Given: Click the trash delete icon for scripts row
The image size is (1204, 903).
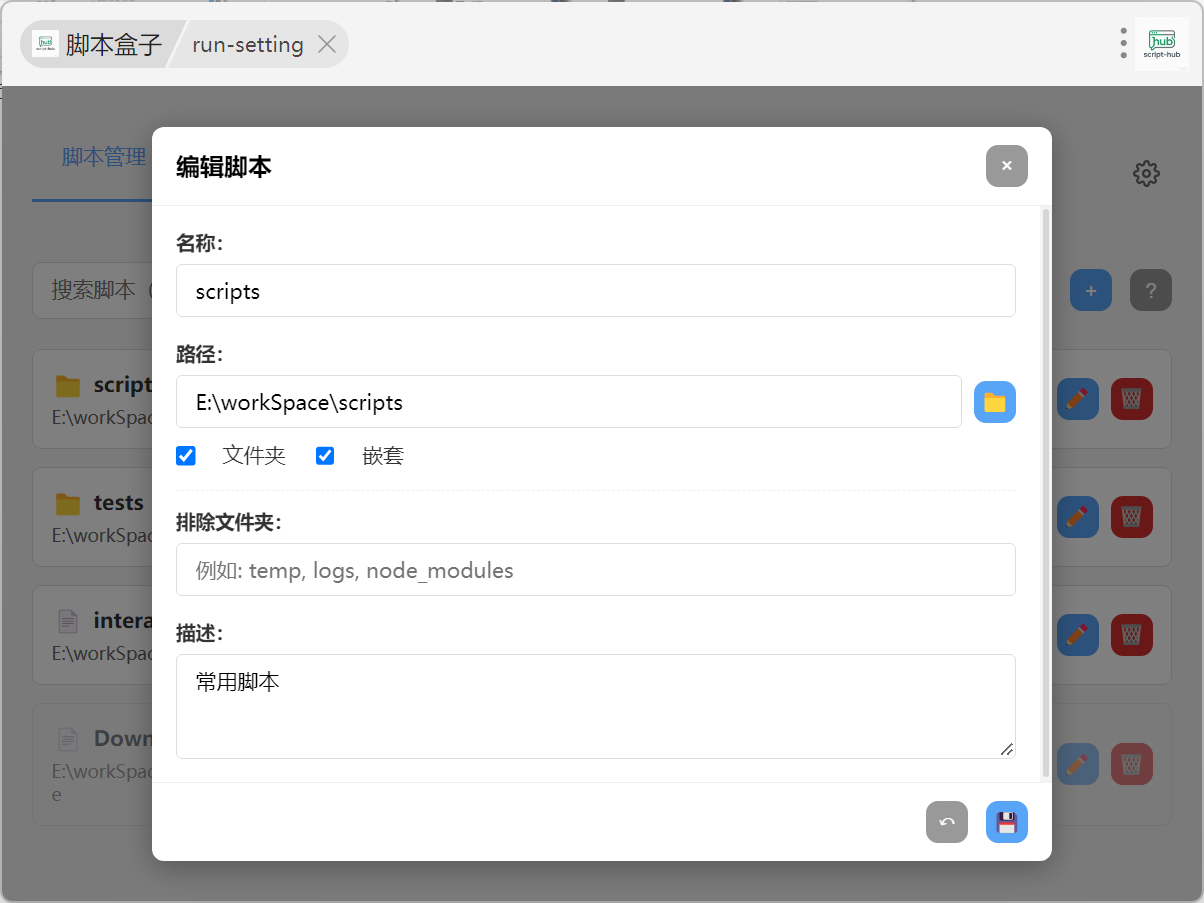Looking at the screenshot, I should coord(1131,399).
